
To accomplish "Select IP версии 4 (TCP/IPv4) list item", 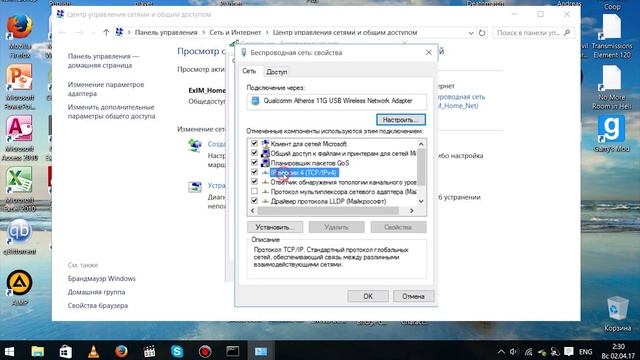I will coord(304,172).
